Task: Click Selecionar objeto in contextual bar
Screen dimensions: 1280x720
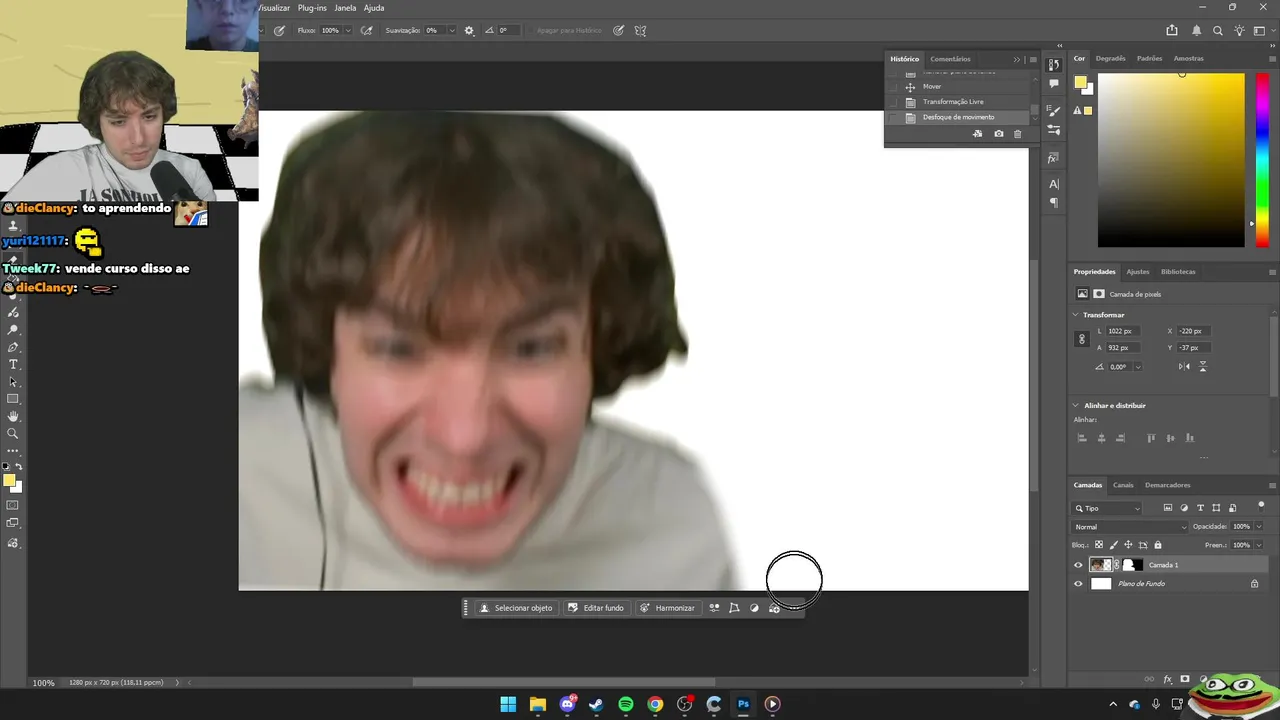Action: click(516, 608)
